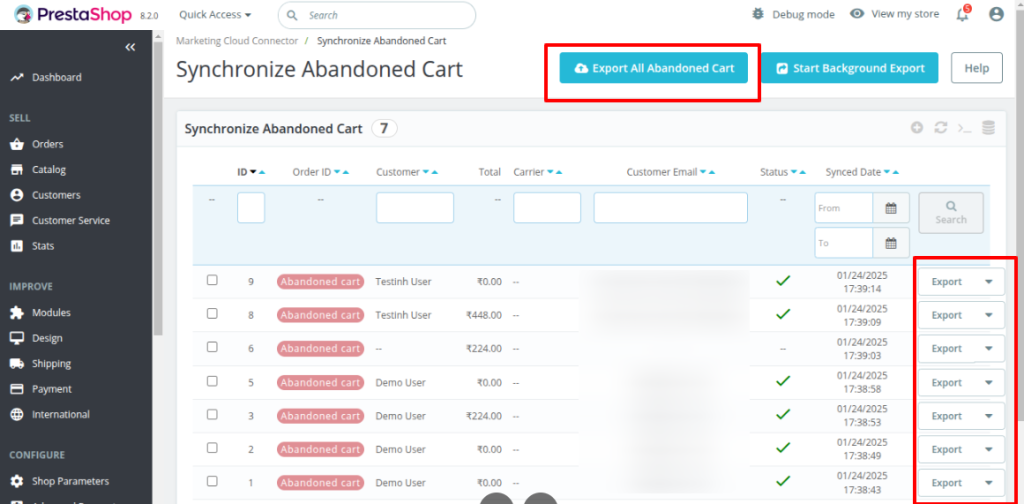
Task: Click the Carrier filter input field
Action: pos(547,208)
